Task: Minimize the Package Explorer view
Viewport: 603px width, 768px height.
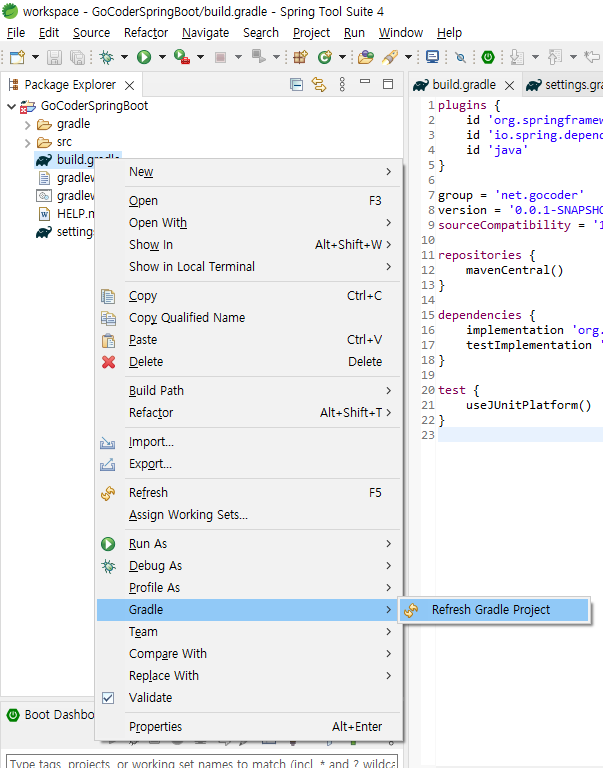Action: pyautogui.click(x=365, y=81)
